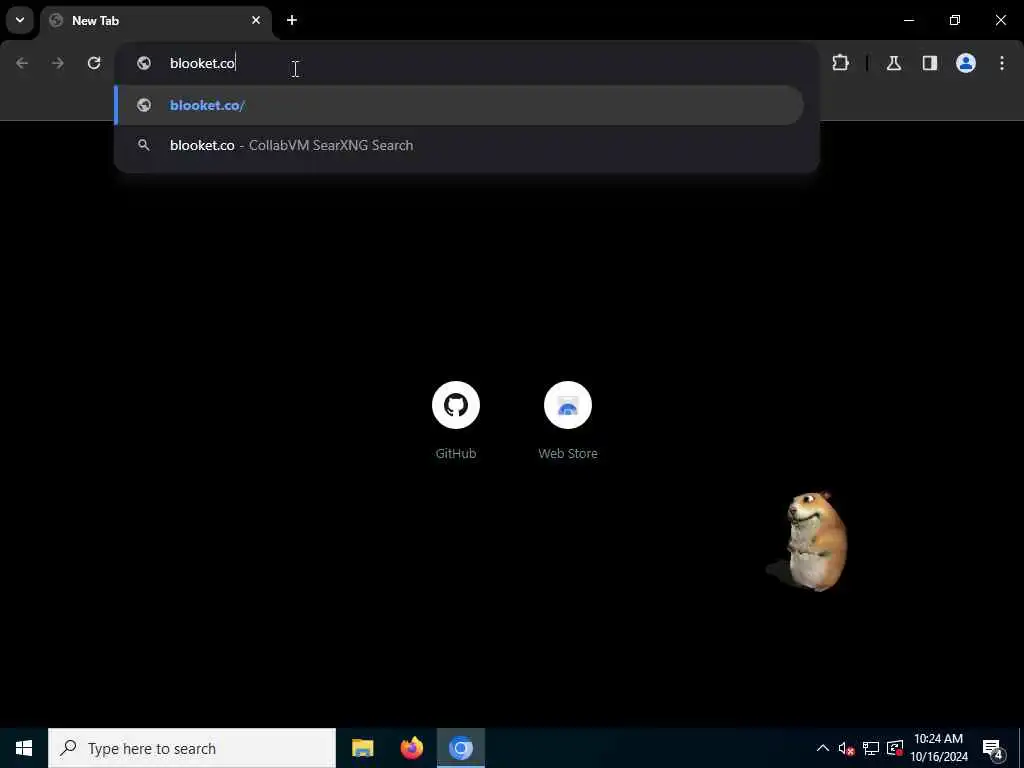The height and width of the screenshot is (768, 1024).
Task: Go forward with the forward arrow
Action: tap(58, 63)
